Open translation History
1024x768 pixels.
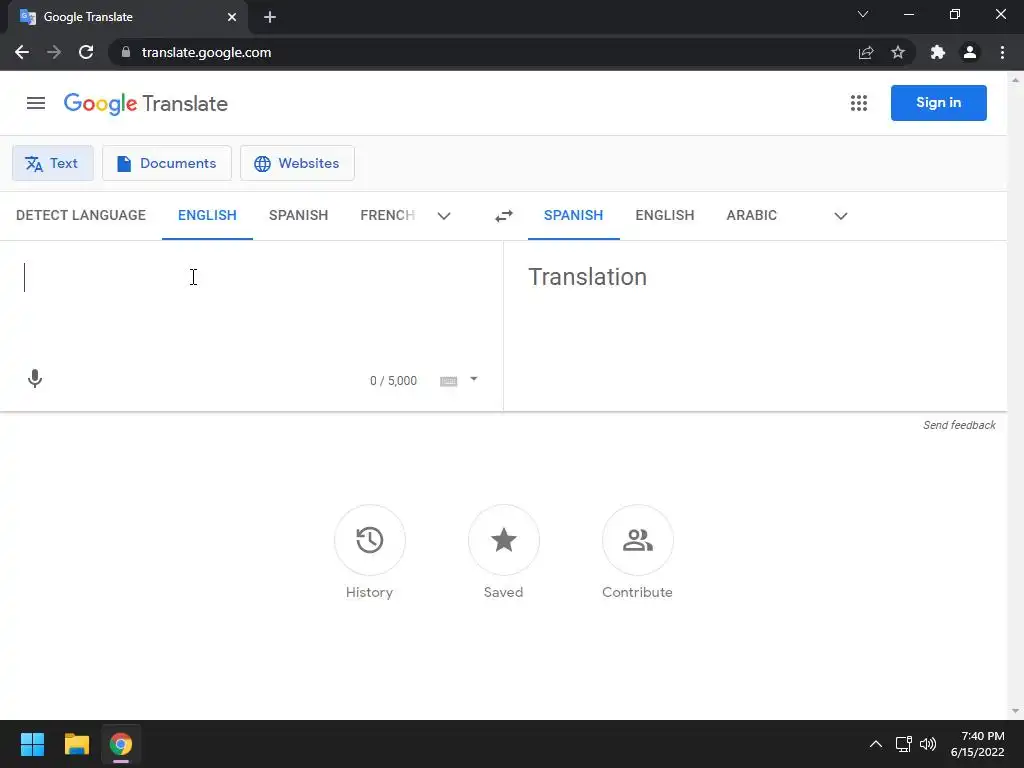pos(370,540)
